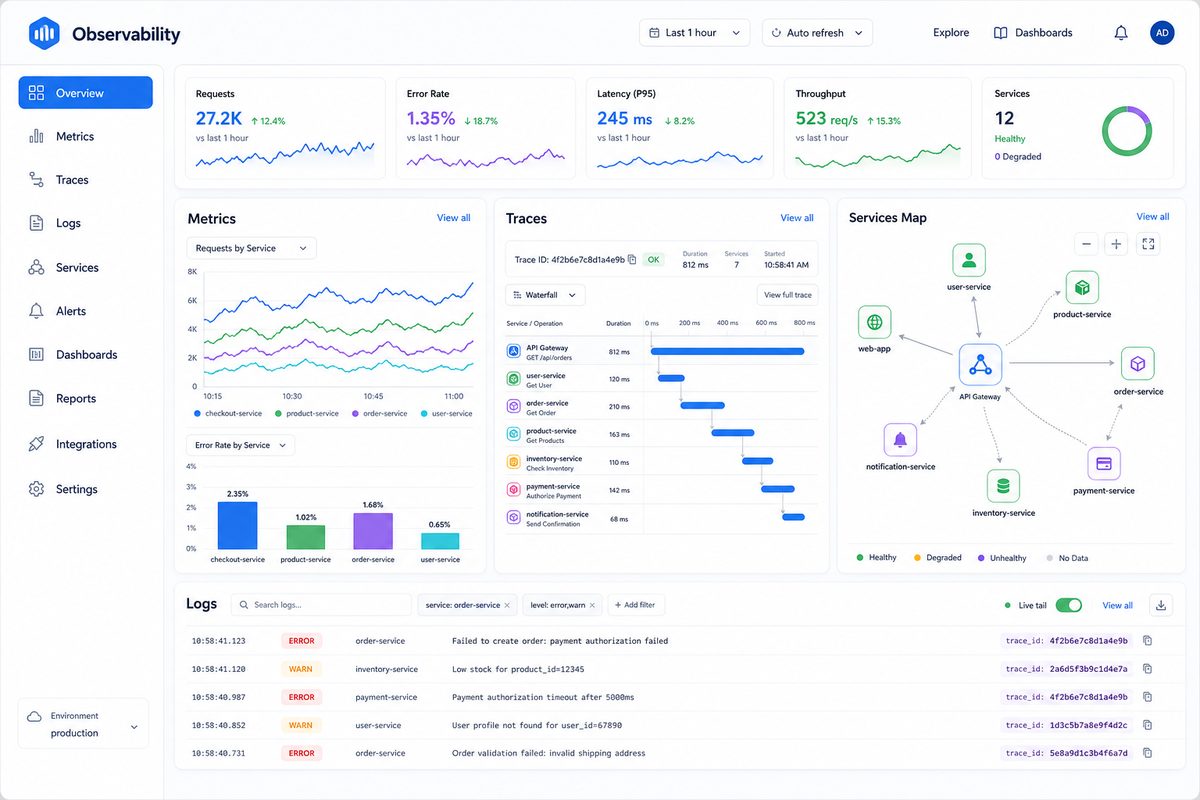Zoom in on the Services Map
The image size is (1200, 800).
(x=1116, y=243)
